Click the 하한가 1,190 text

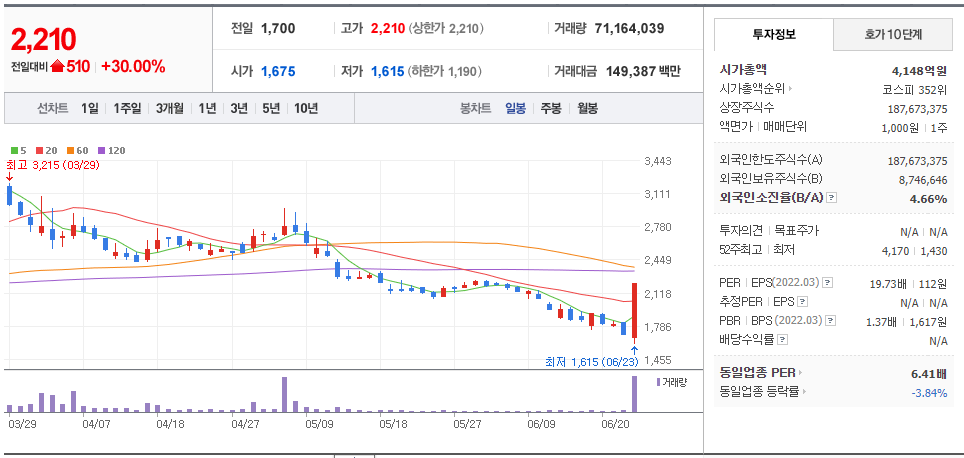[x=444, y=71]
